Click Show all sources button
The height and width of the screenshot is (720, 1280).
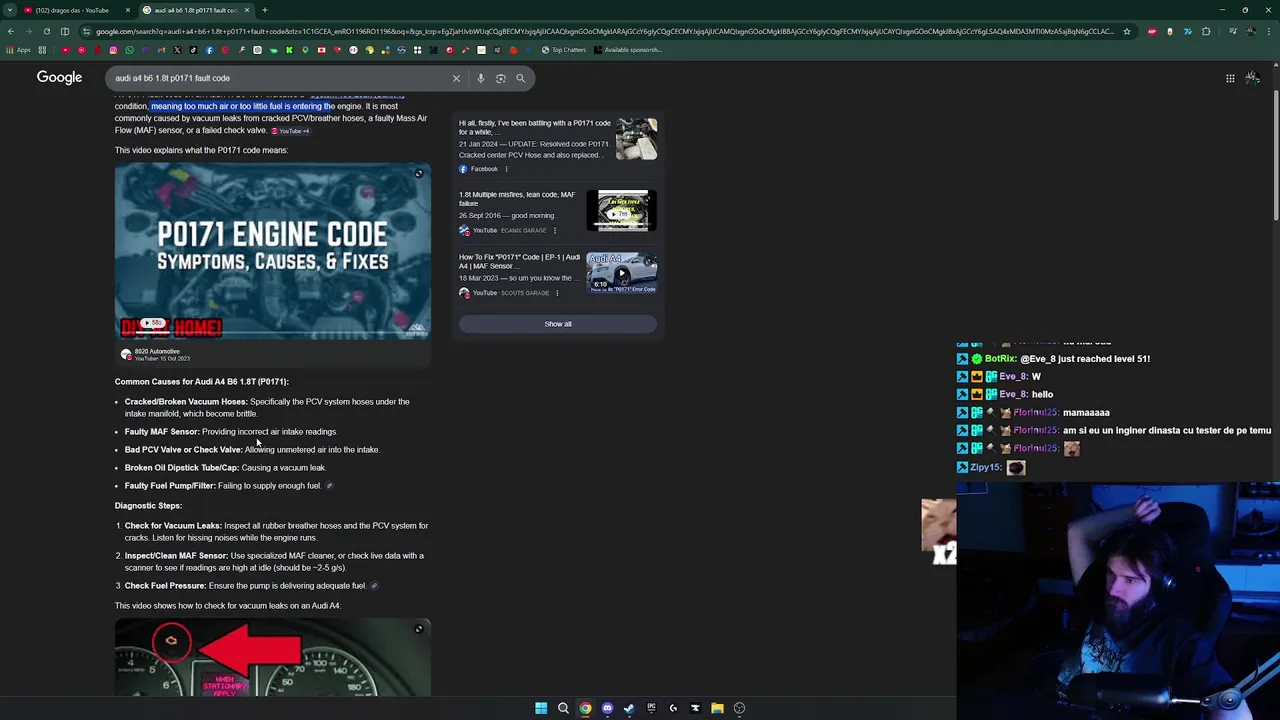[558, 324]
